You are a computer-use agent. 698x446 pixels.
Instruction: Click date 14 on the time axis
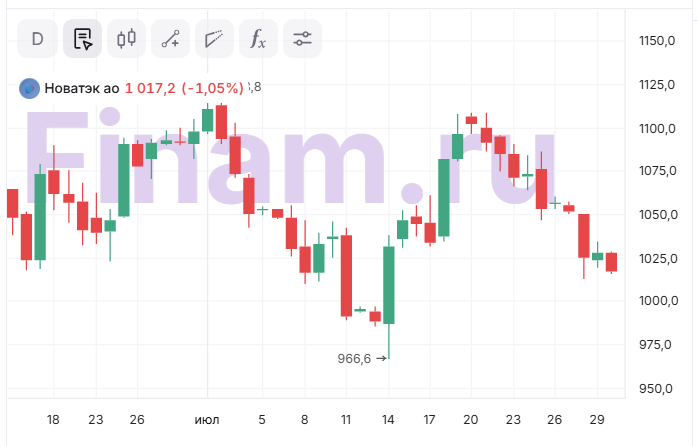point(387,419)
